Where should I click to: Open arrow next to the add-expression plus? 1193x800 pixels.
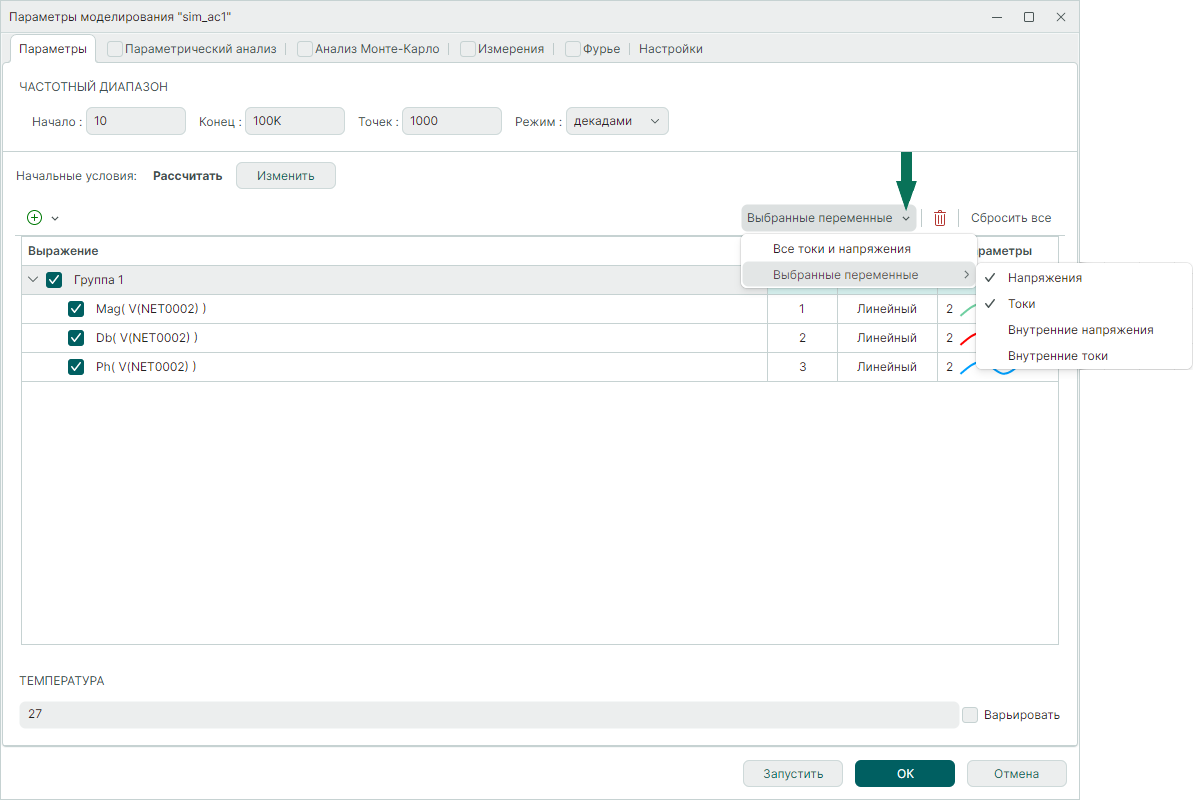pos(55,218)
